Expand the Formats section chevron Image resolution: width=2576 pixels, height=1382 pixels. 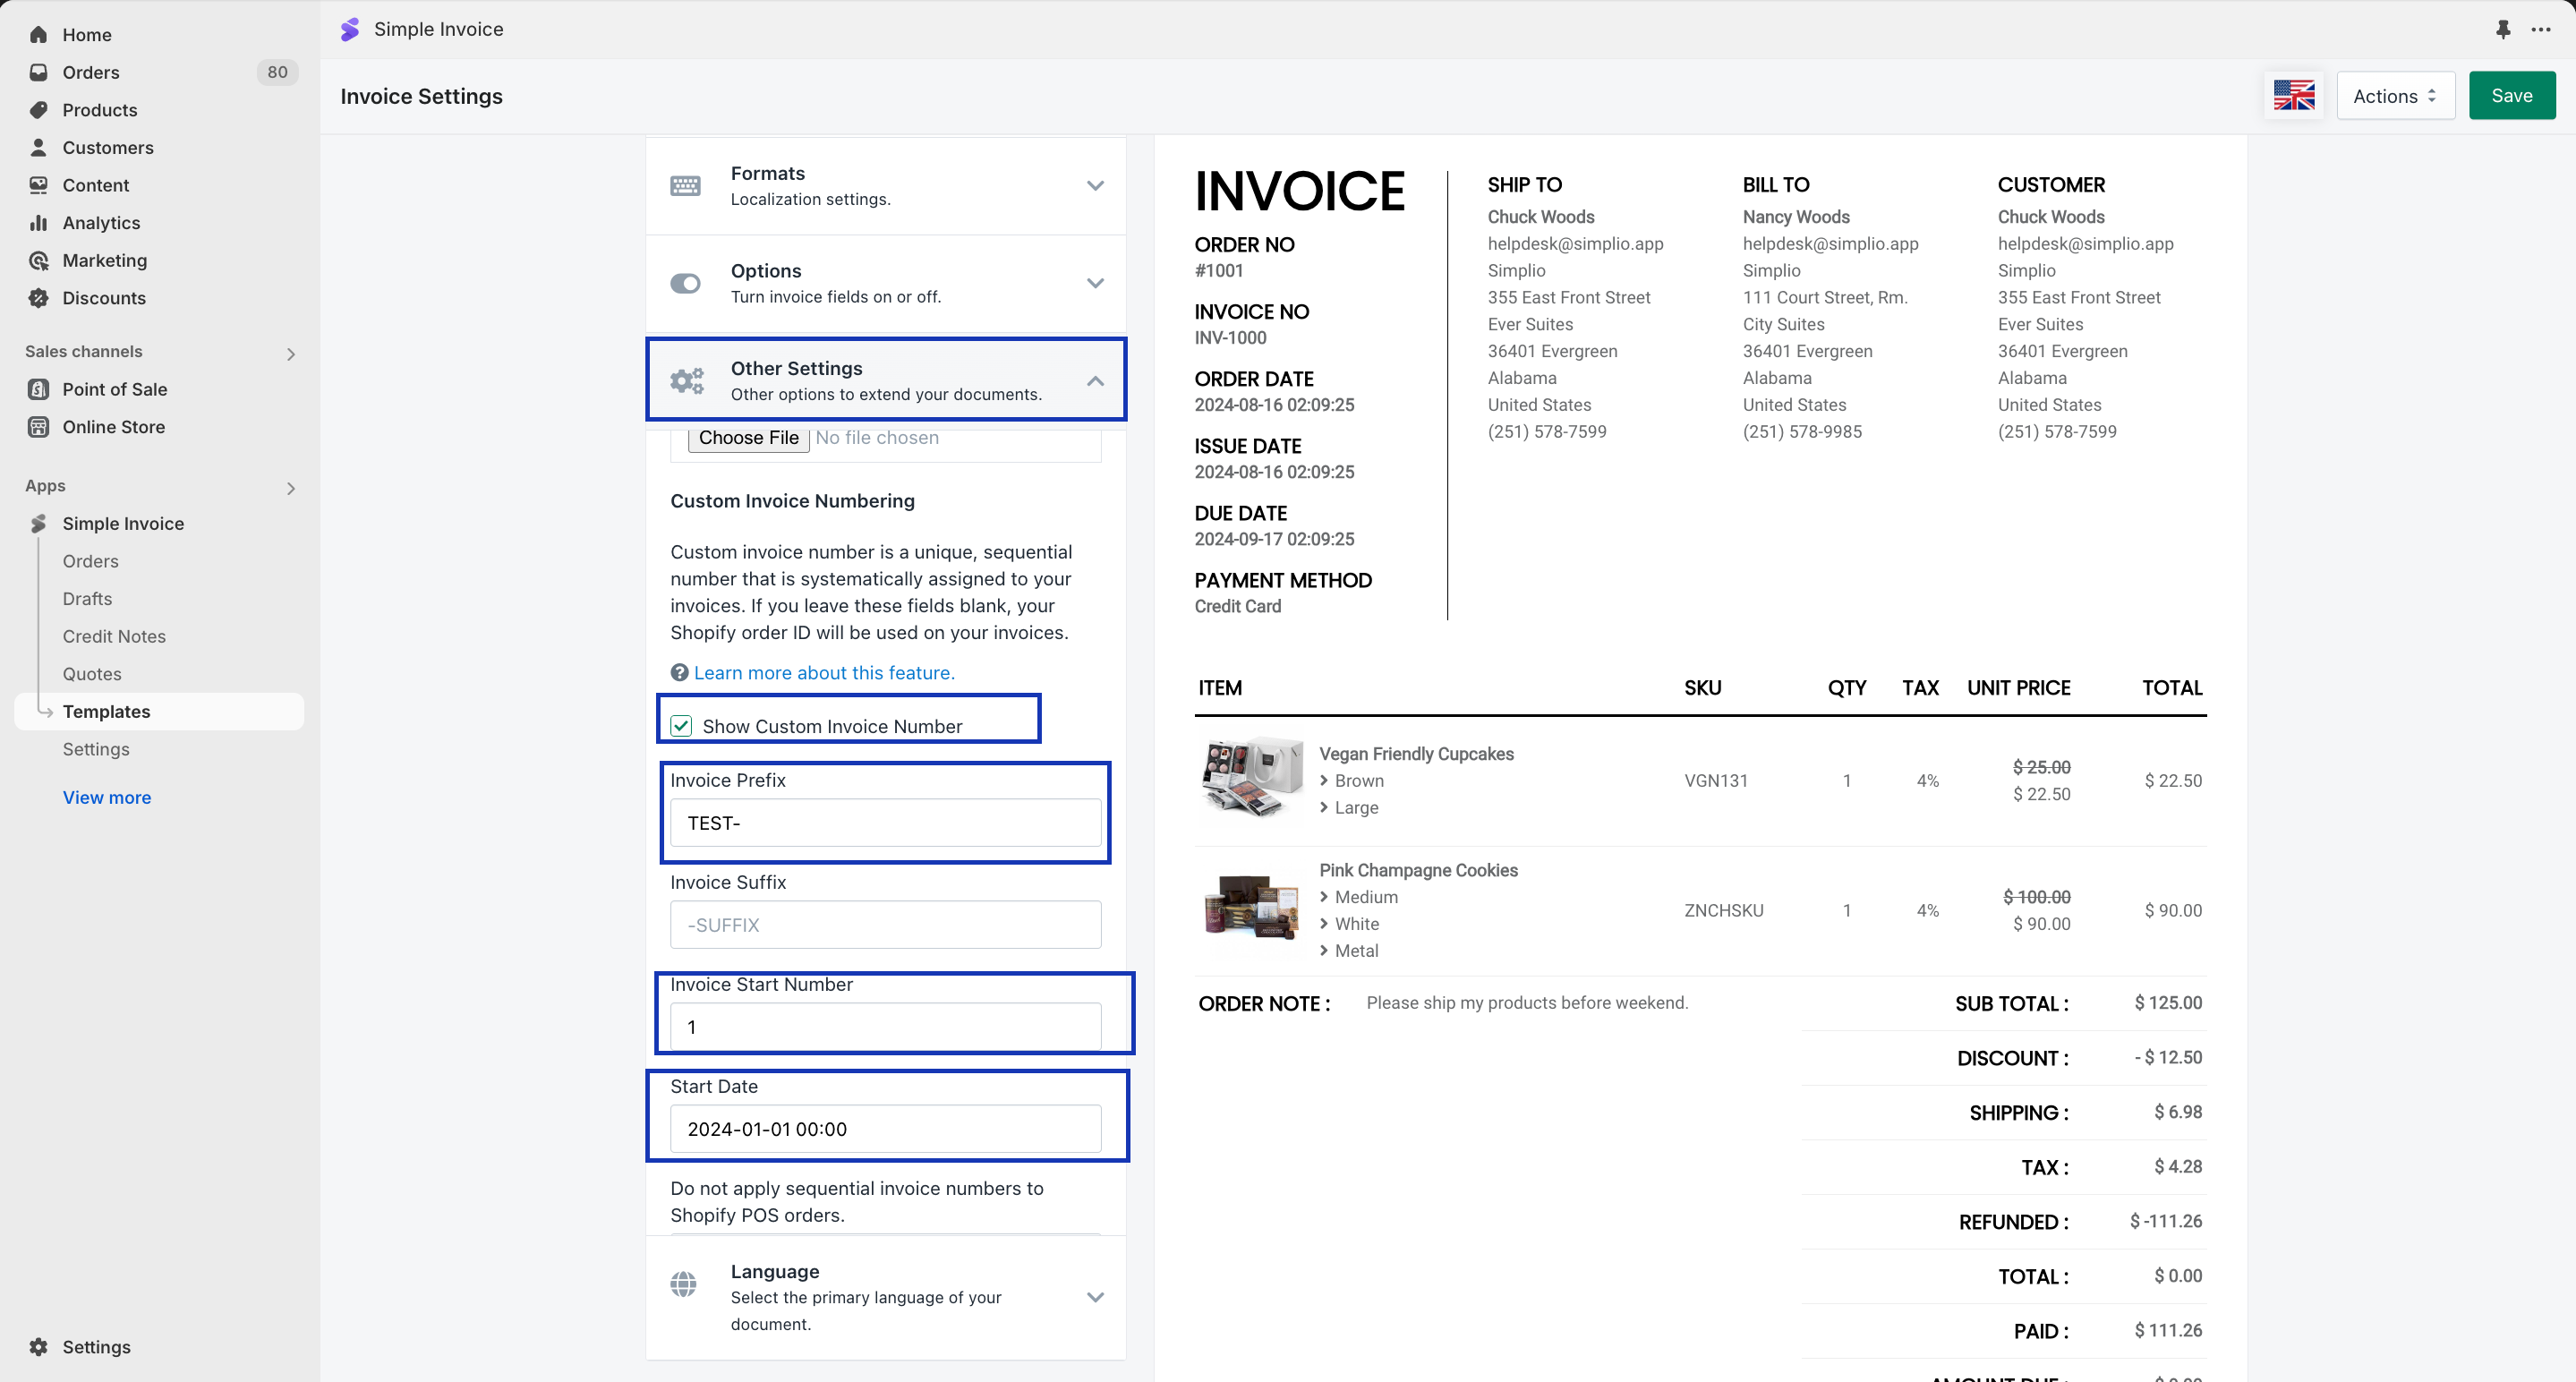click(1095, 186)
